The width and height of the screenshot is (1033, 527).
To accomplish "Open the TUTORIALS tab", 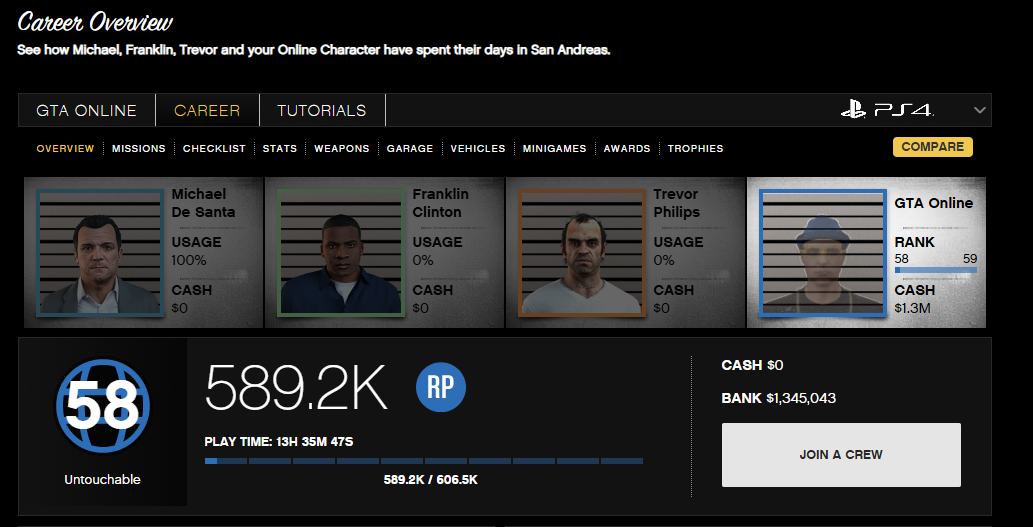I will coord(322,110).
